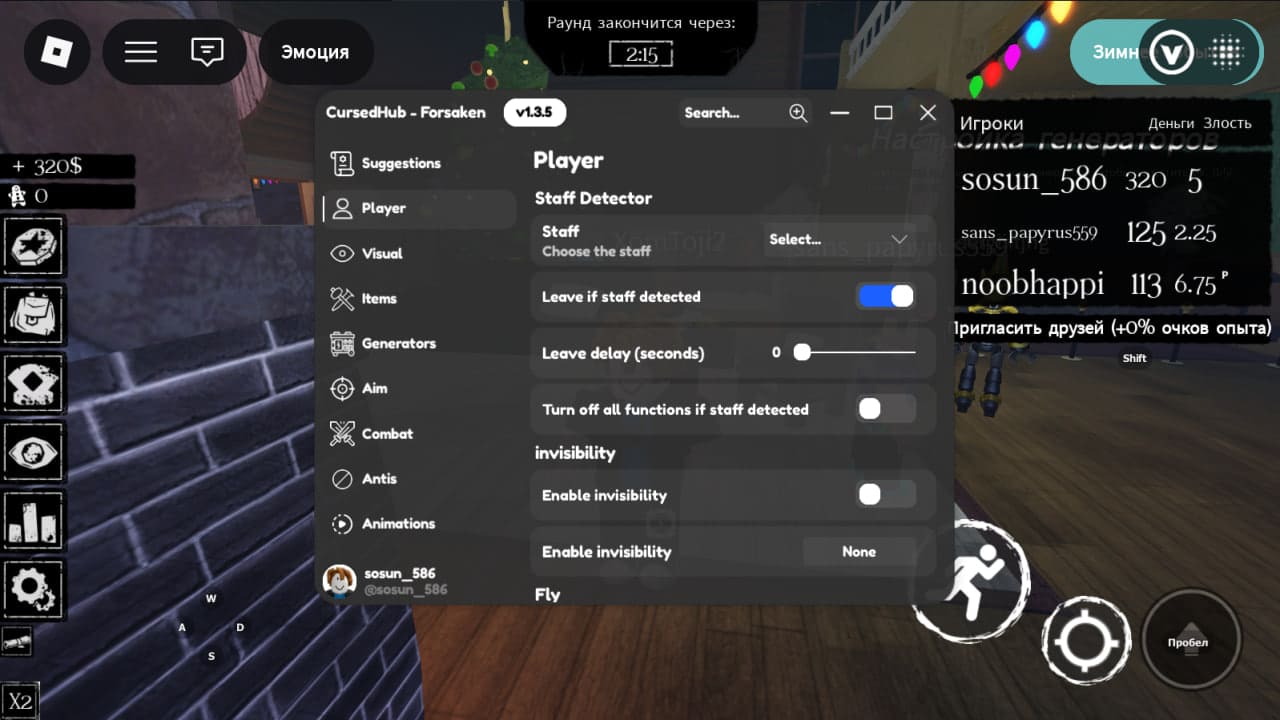The image size is (1280, 720).
Task: Switch to the Visual section
Action: click(x=417, y=253)
